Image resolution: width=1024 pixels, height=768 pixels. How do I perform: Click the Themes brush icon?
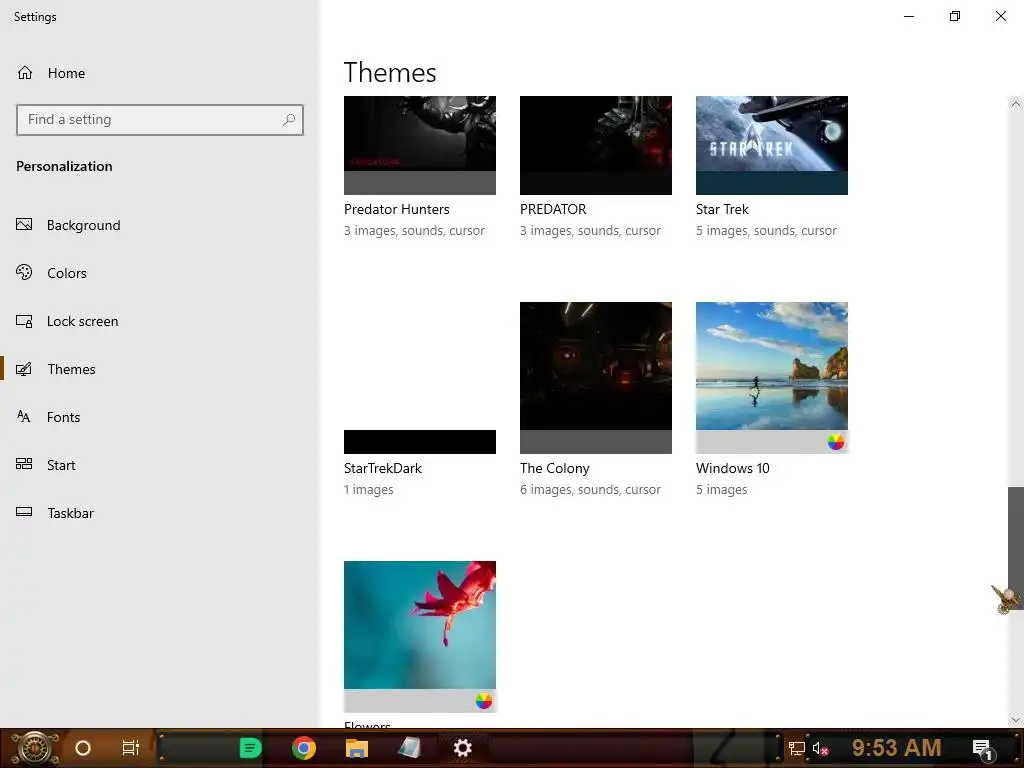point(24,369)
